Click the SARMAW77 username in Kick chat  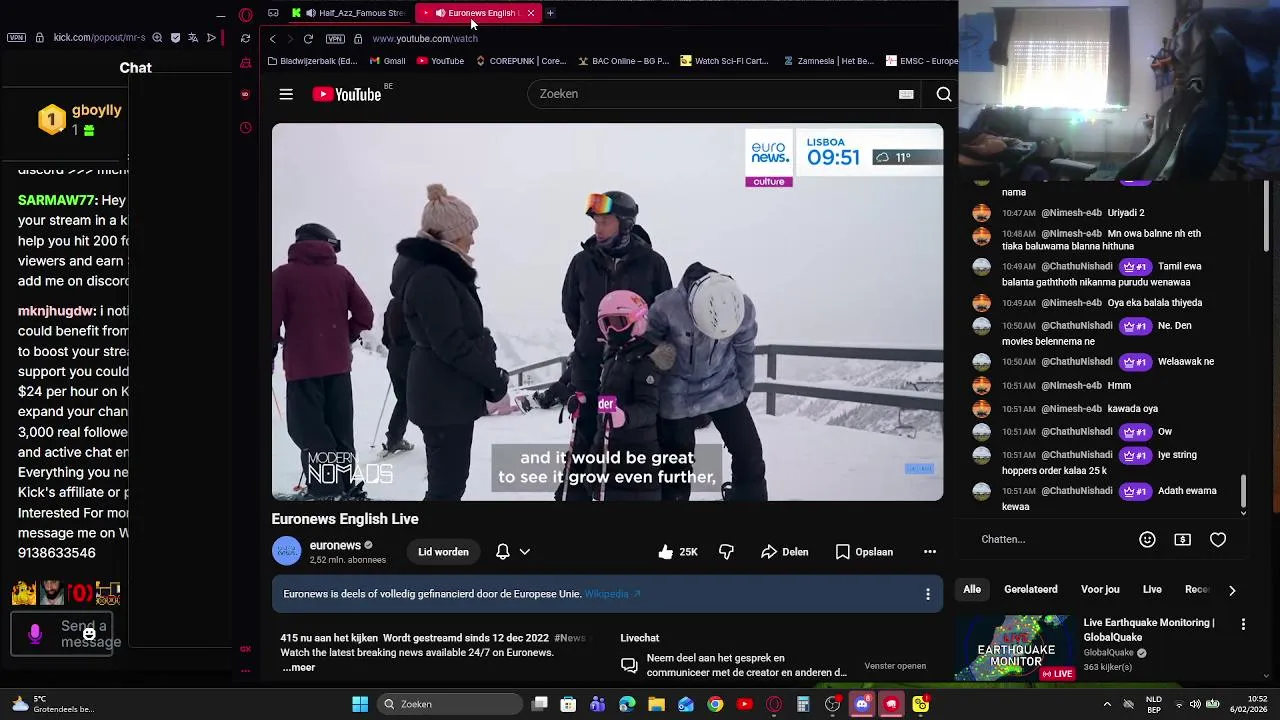pos(57,201)
